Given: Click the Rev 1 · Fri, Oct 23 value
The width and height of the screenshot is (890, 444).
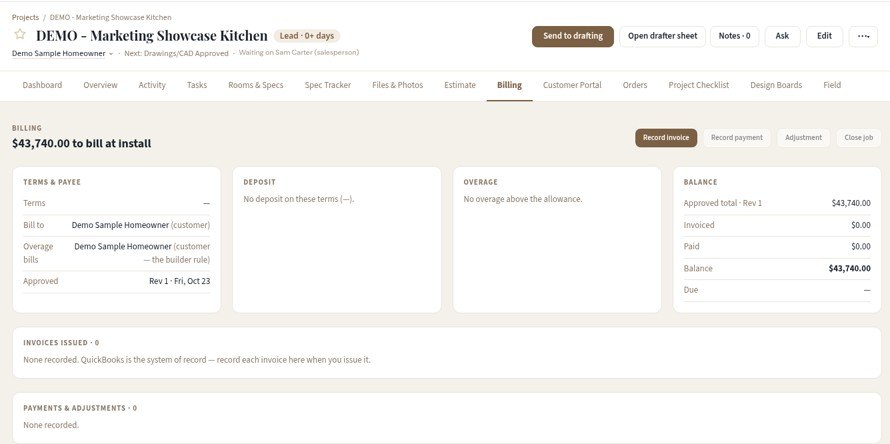Looking at the screenshot, I should tap(179, 281).
